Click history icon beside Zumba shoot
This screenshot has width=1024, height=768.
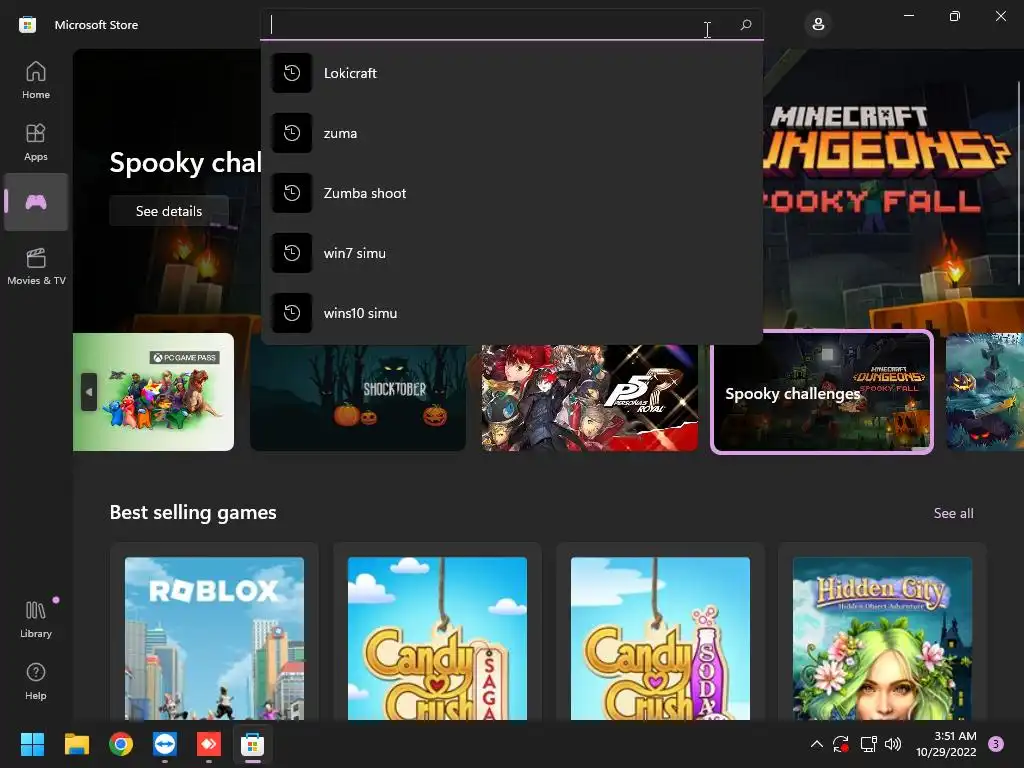(x=292, y=193)
